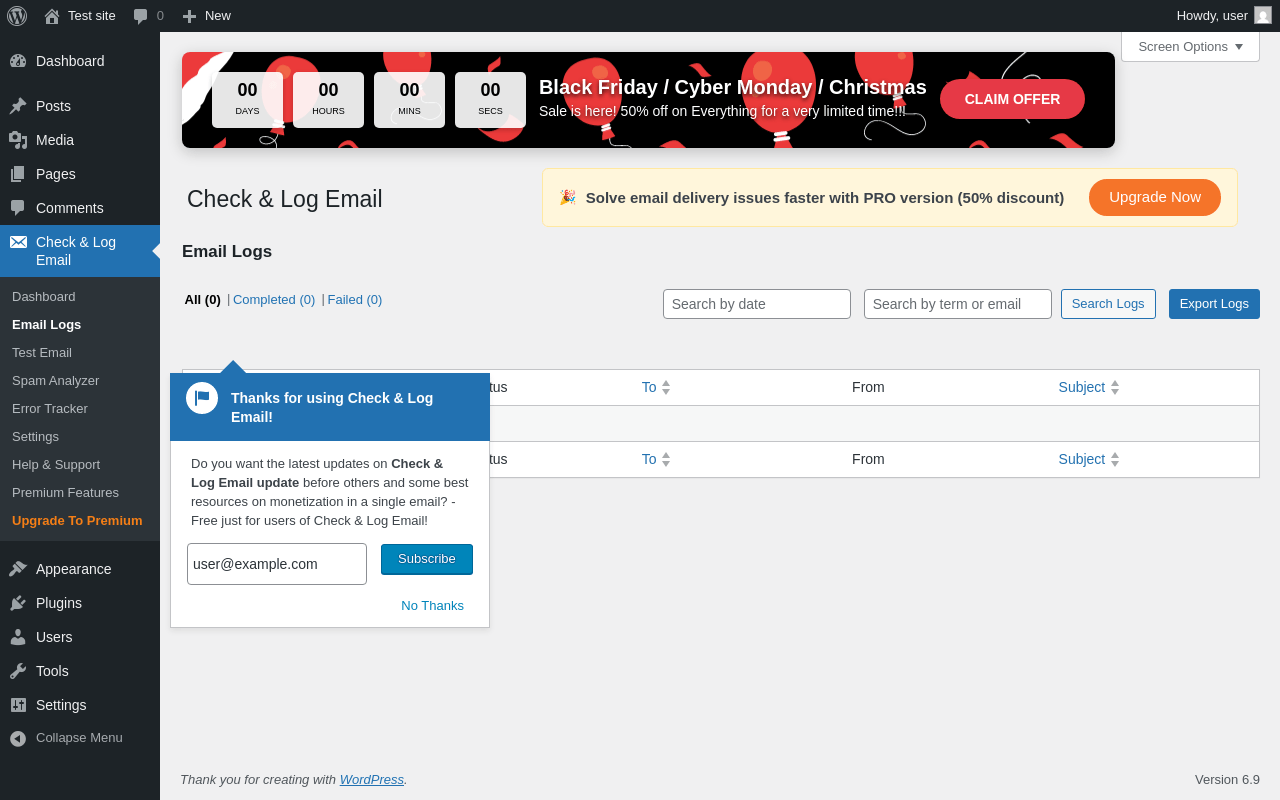Open Spam Analyzer submenu item
This screenshot has width=1280, height=800.
coord(56,381)
